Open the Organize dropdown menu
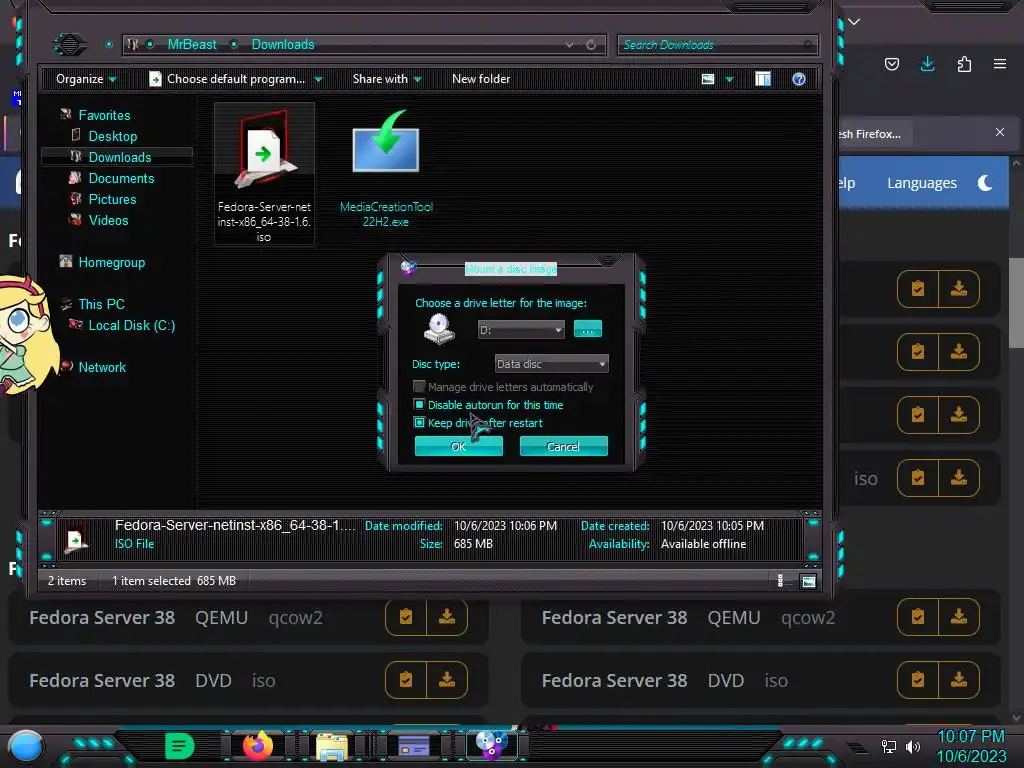The width and height of the screenshot is (1024, 768). [x=86, y=79]
